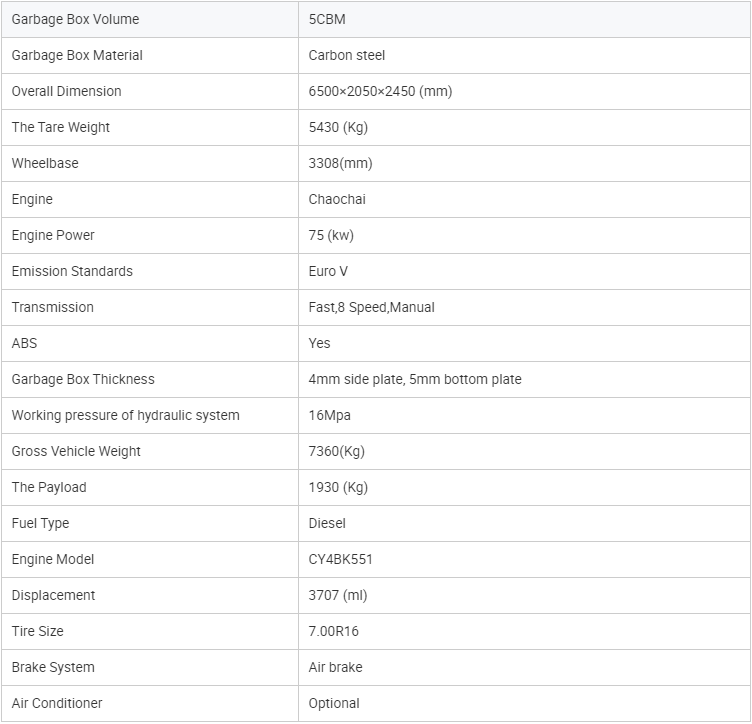
Task: Select the Chaochai engine value
Action: [337, 199]
